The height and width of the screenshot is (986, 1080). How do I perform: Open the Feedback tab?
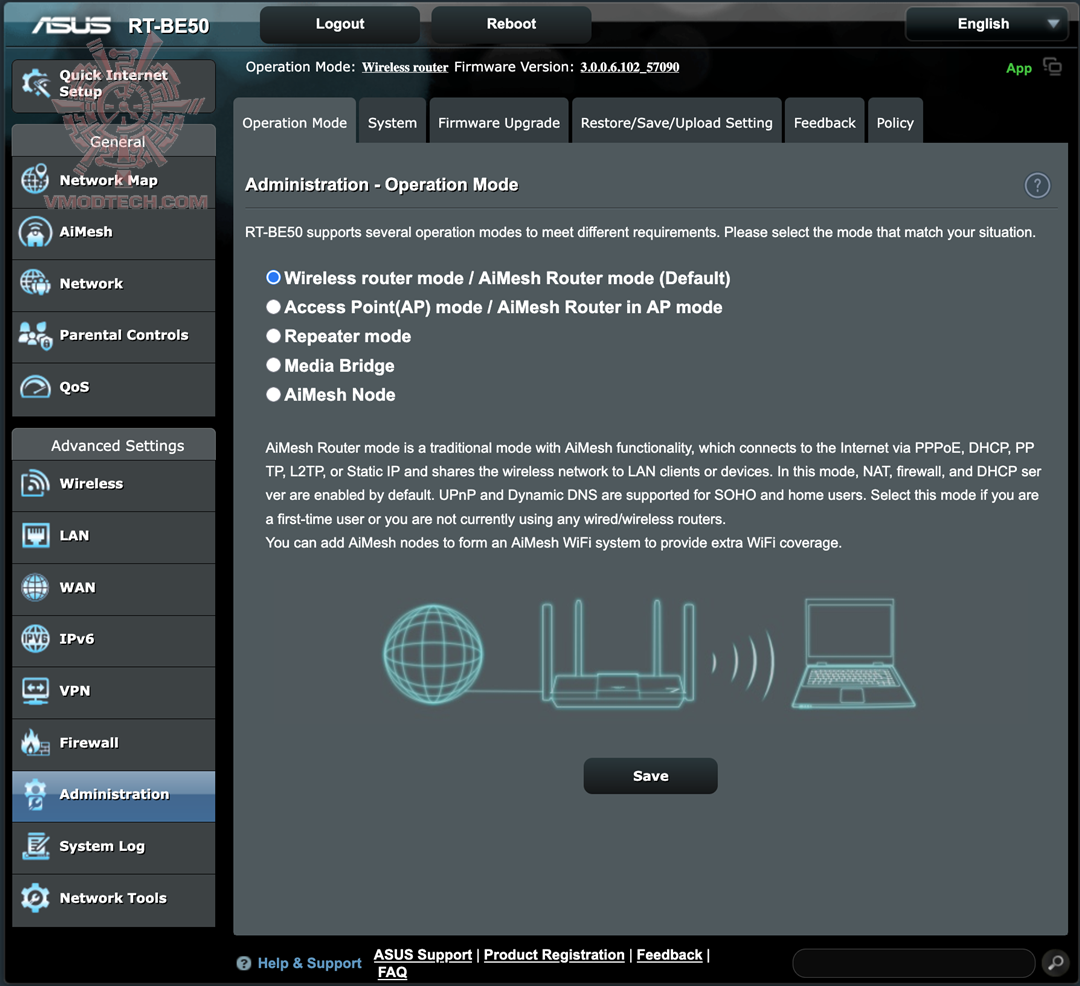tap(824, 122)
